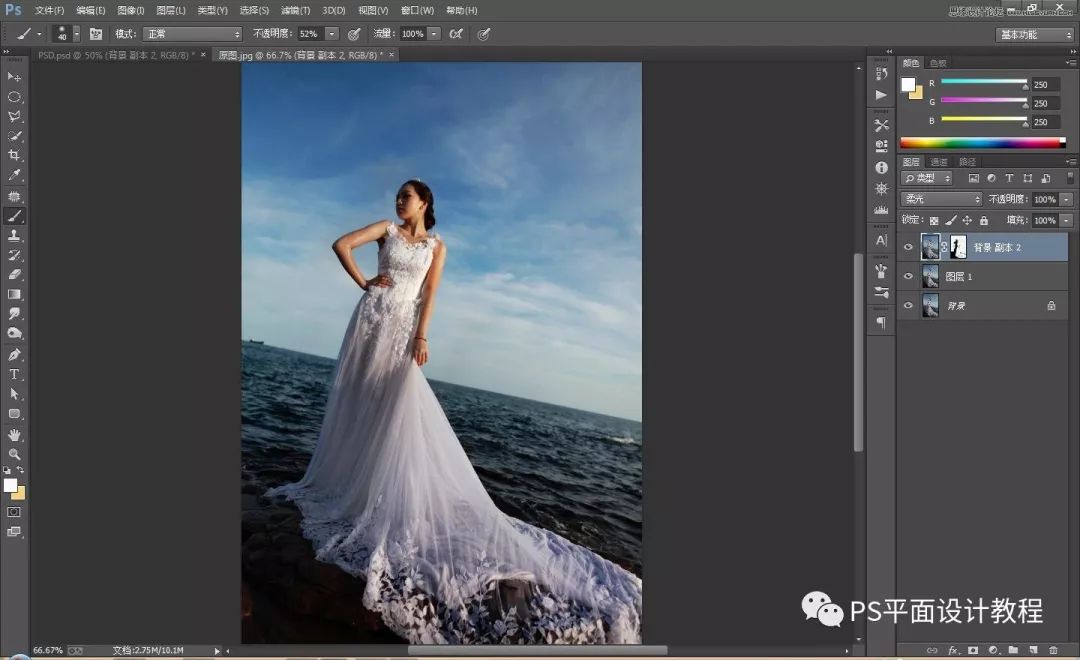Pick the Clone Stamp tool
The height and width of the screenshot is (660, 1080).
14,235
